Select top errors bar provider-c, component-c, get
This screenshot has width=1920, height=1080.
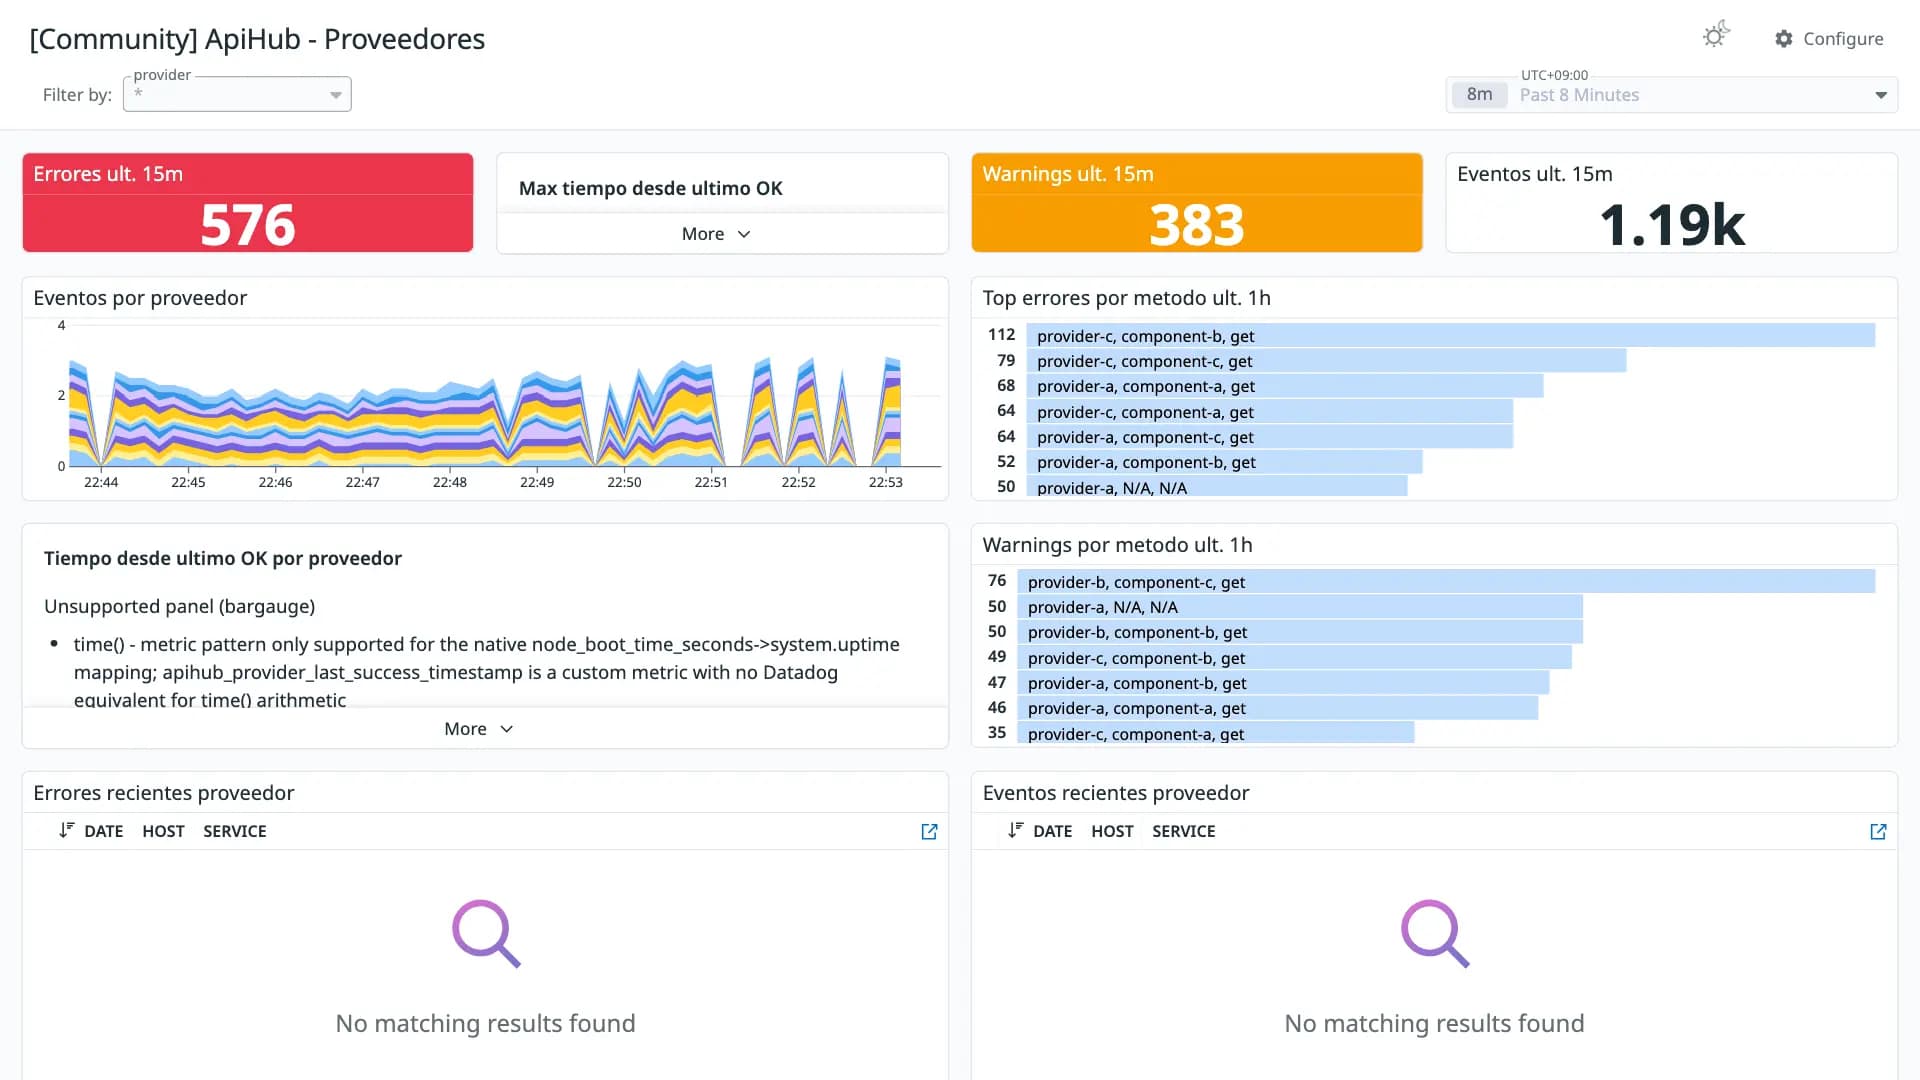[x=1326, y=361]
